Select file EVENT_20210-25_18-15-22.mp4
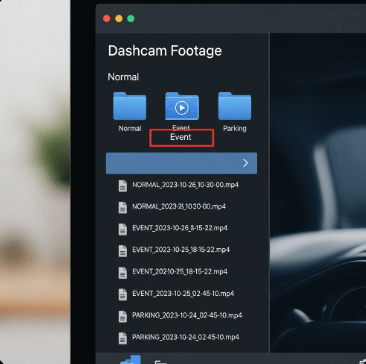Viewport: 366px width, 364px height. pyautogui.click(x=173, y=272)
